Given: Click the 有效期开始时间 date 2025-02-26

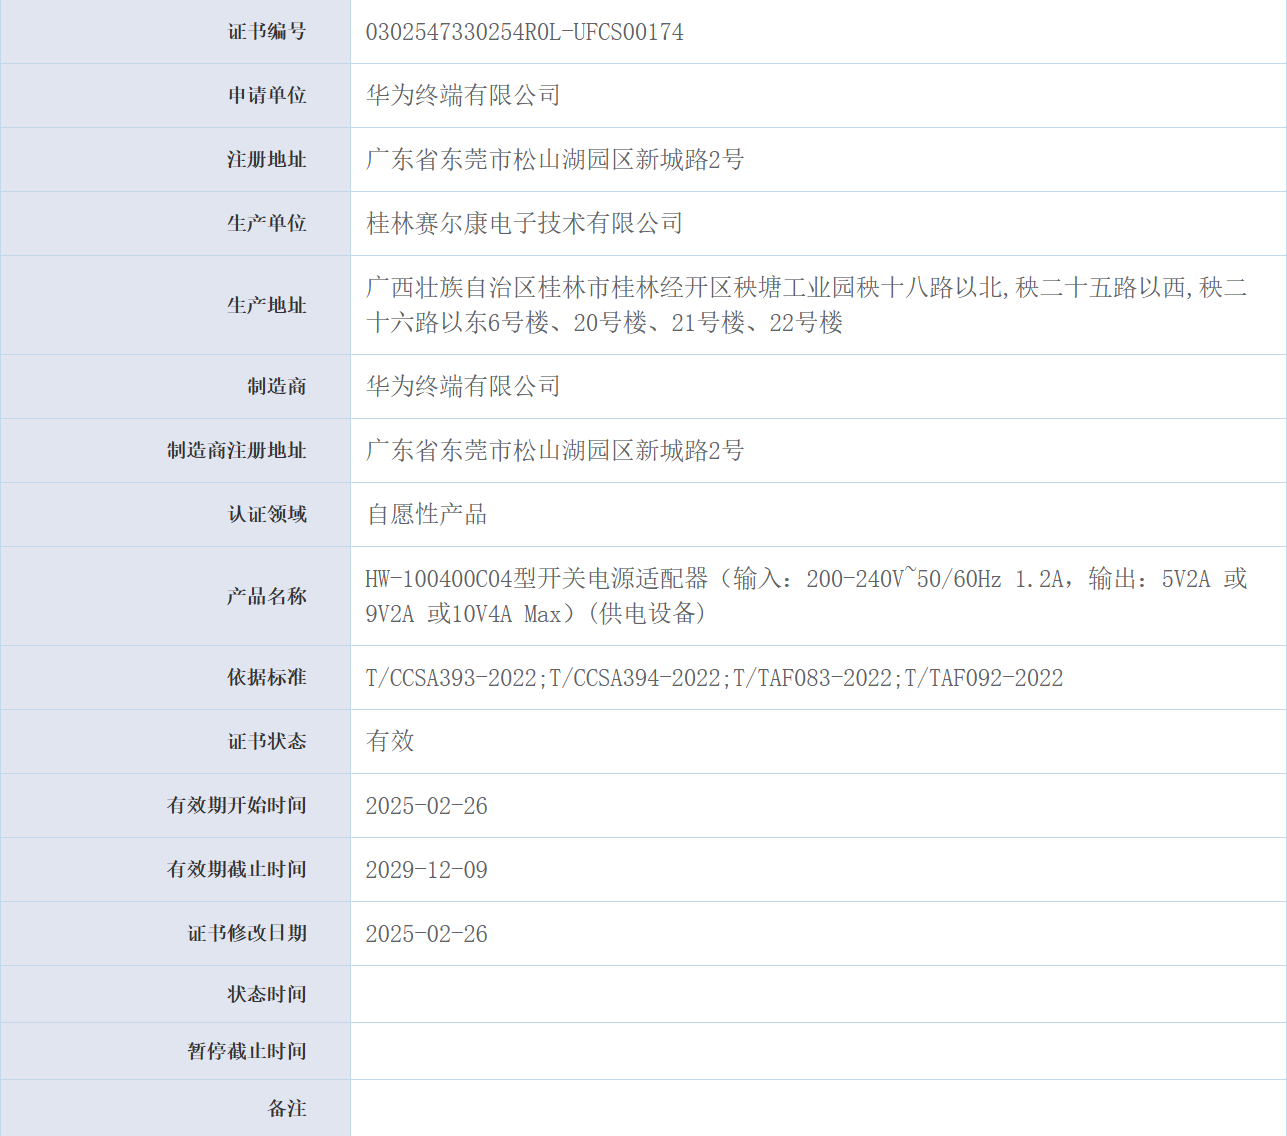Looking at the screenshot, I should pyautogui.click(x=427, y=806).
